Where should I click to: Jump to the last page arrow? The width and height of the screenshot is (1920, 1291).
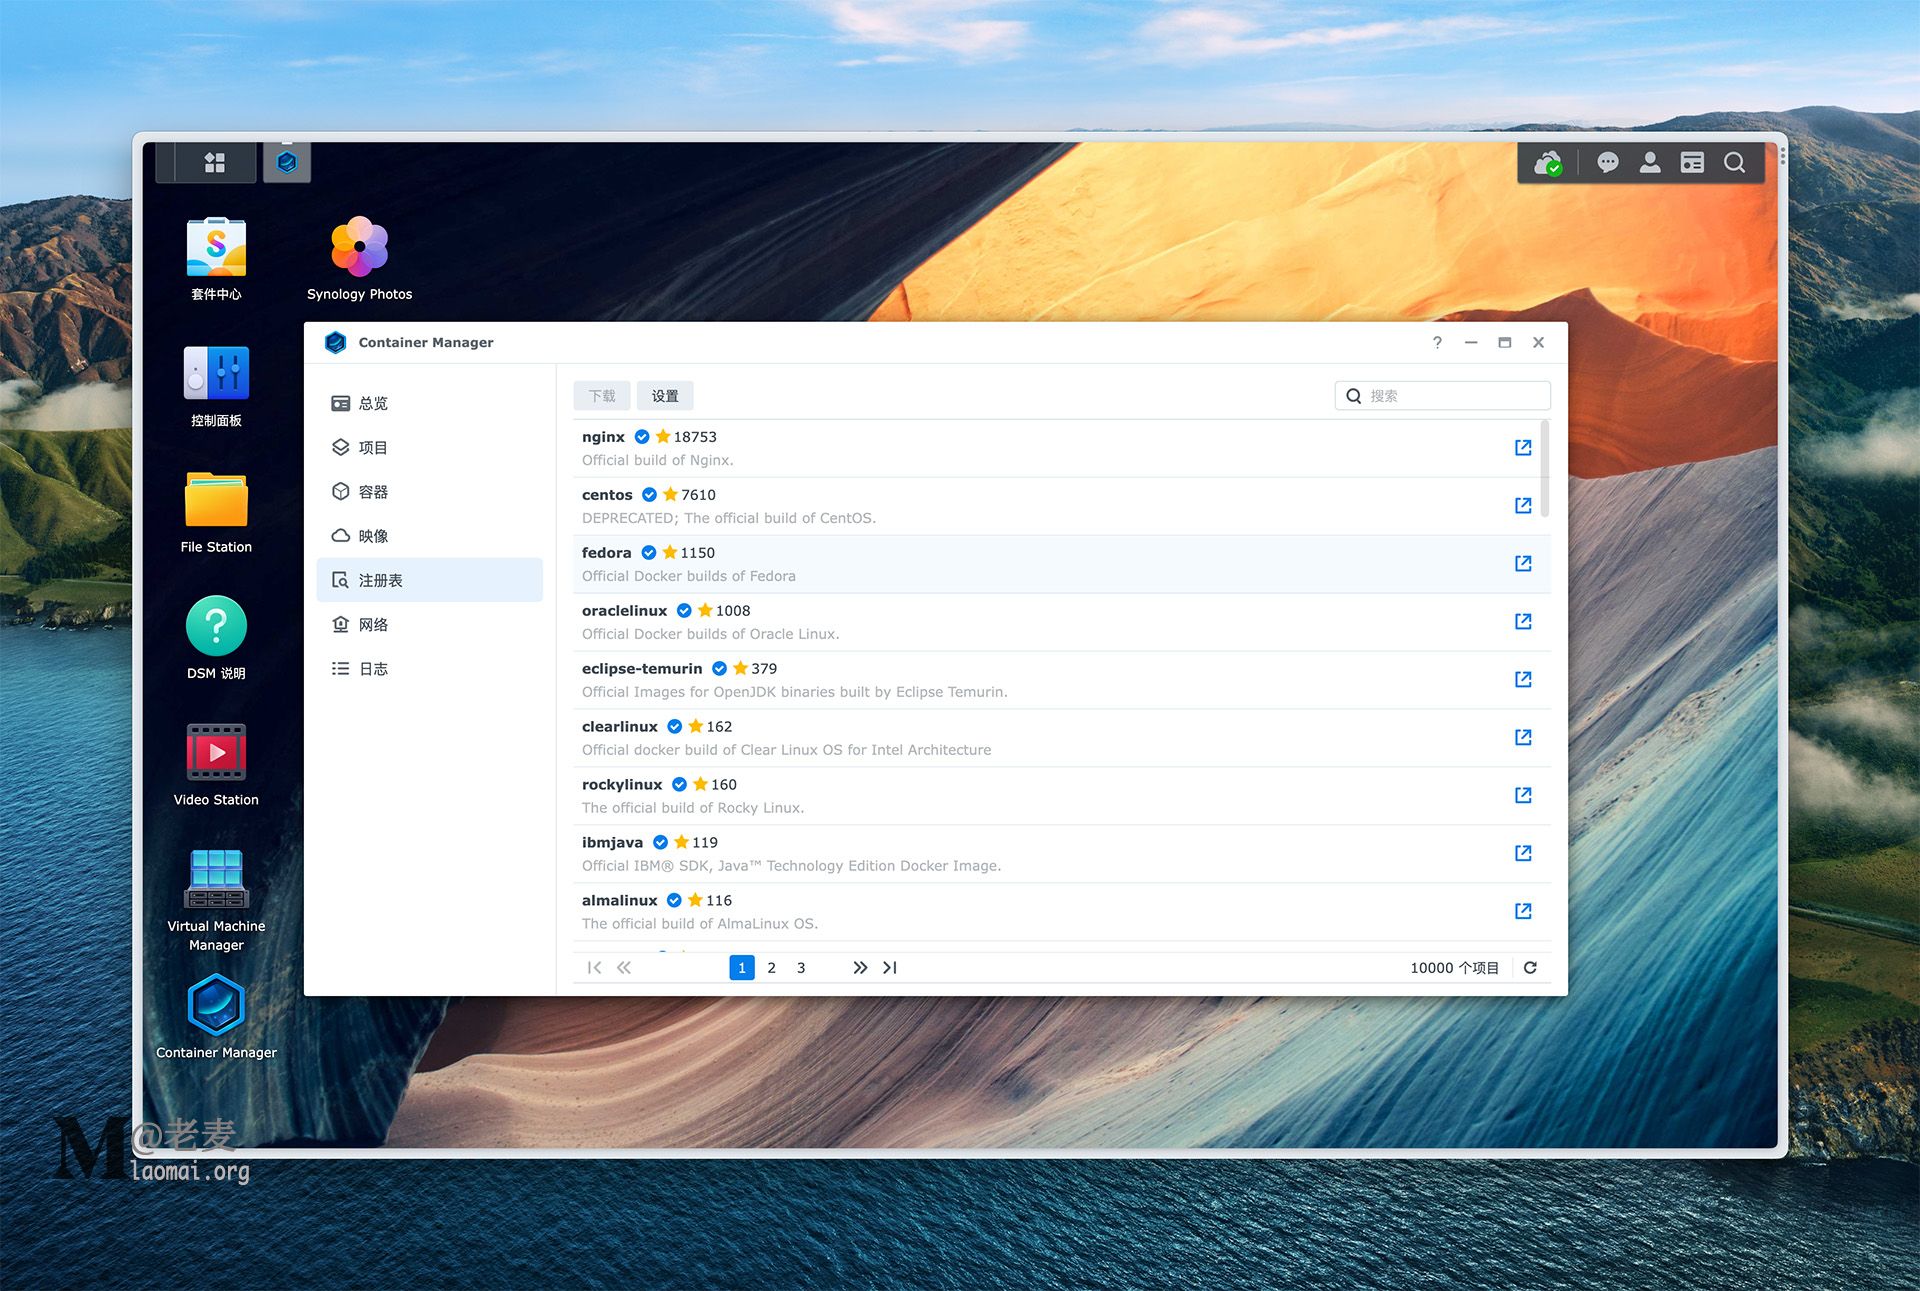[x=889, y=967]
